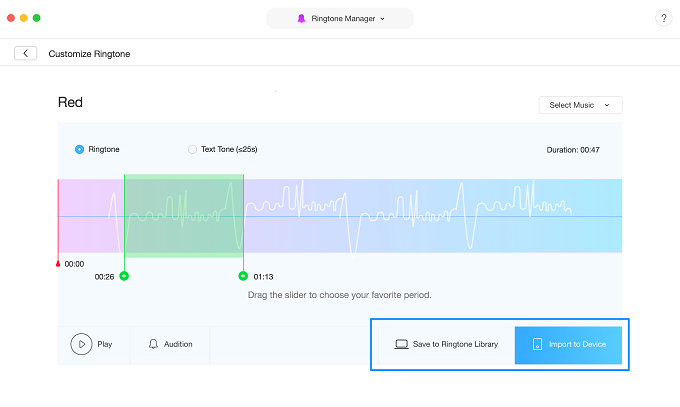680x407 pixels.
Task: Click the laptop icon for Ringtone Library
Action: [401, 344]
